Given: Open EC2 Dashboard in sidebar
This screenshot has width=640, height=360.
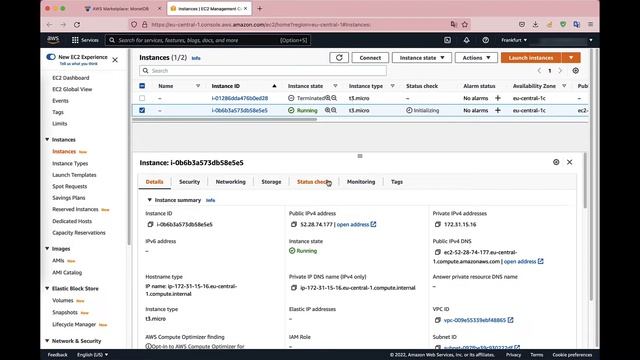Looking at the screenshot, I should tap(71, 78).
